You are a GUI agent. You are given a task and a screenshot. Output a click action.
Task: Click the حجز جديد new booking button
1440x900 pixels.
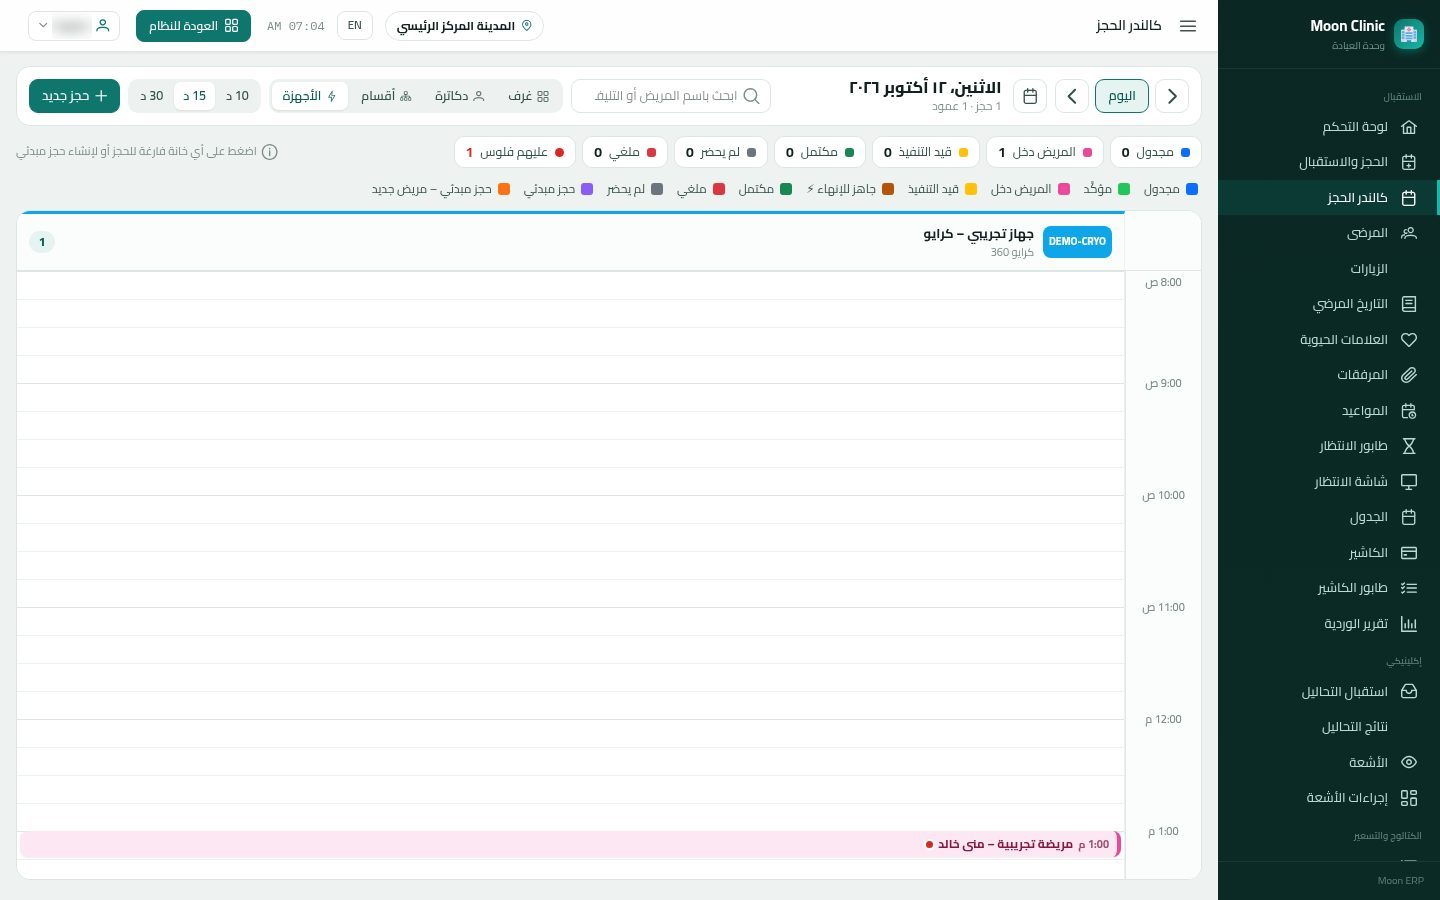(x=74, y=96)
